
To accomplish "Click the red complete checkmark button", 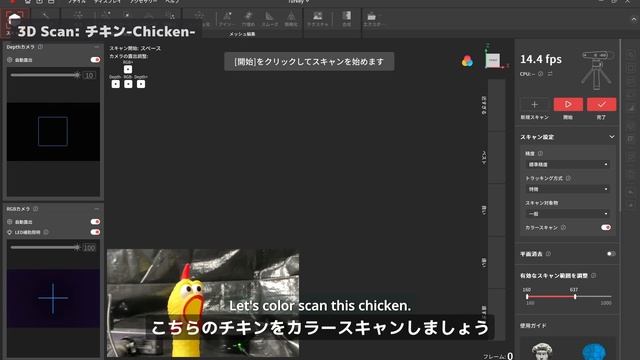I will click(602, 104).
